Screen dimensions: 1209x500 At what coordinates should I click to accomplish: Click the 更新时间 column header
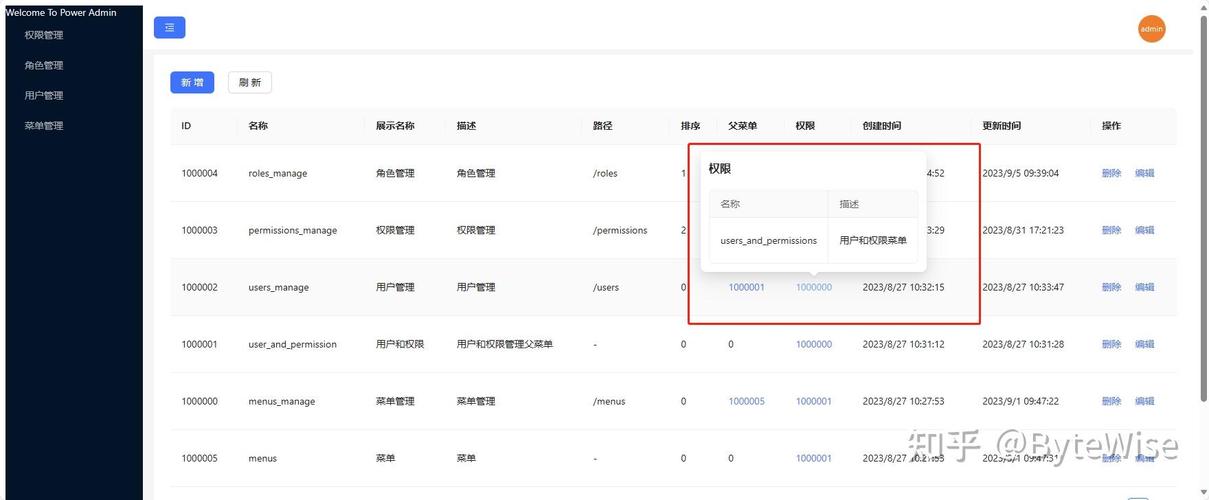point(1002,126)
